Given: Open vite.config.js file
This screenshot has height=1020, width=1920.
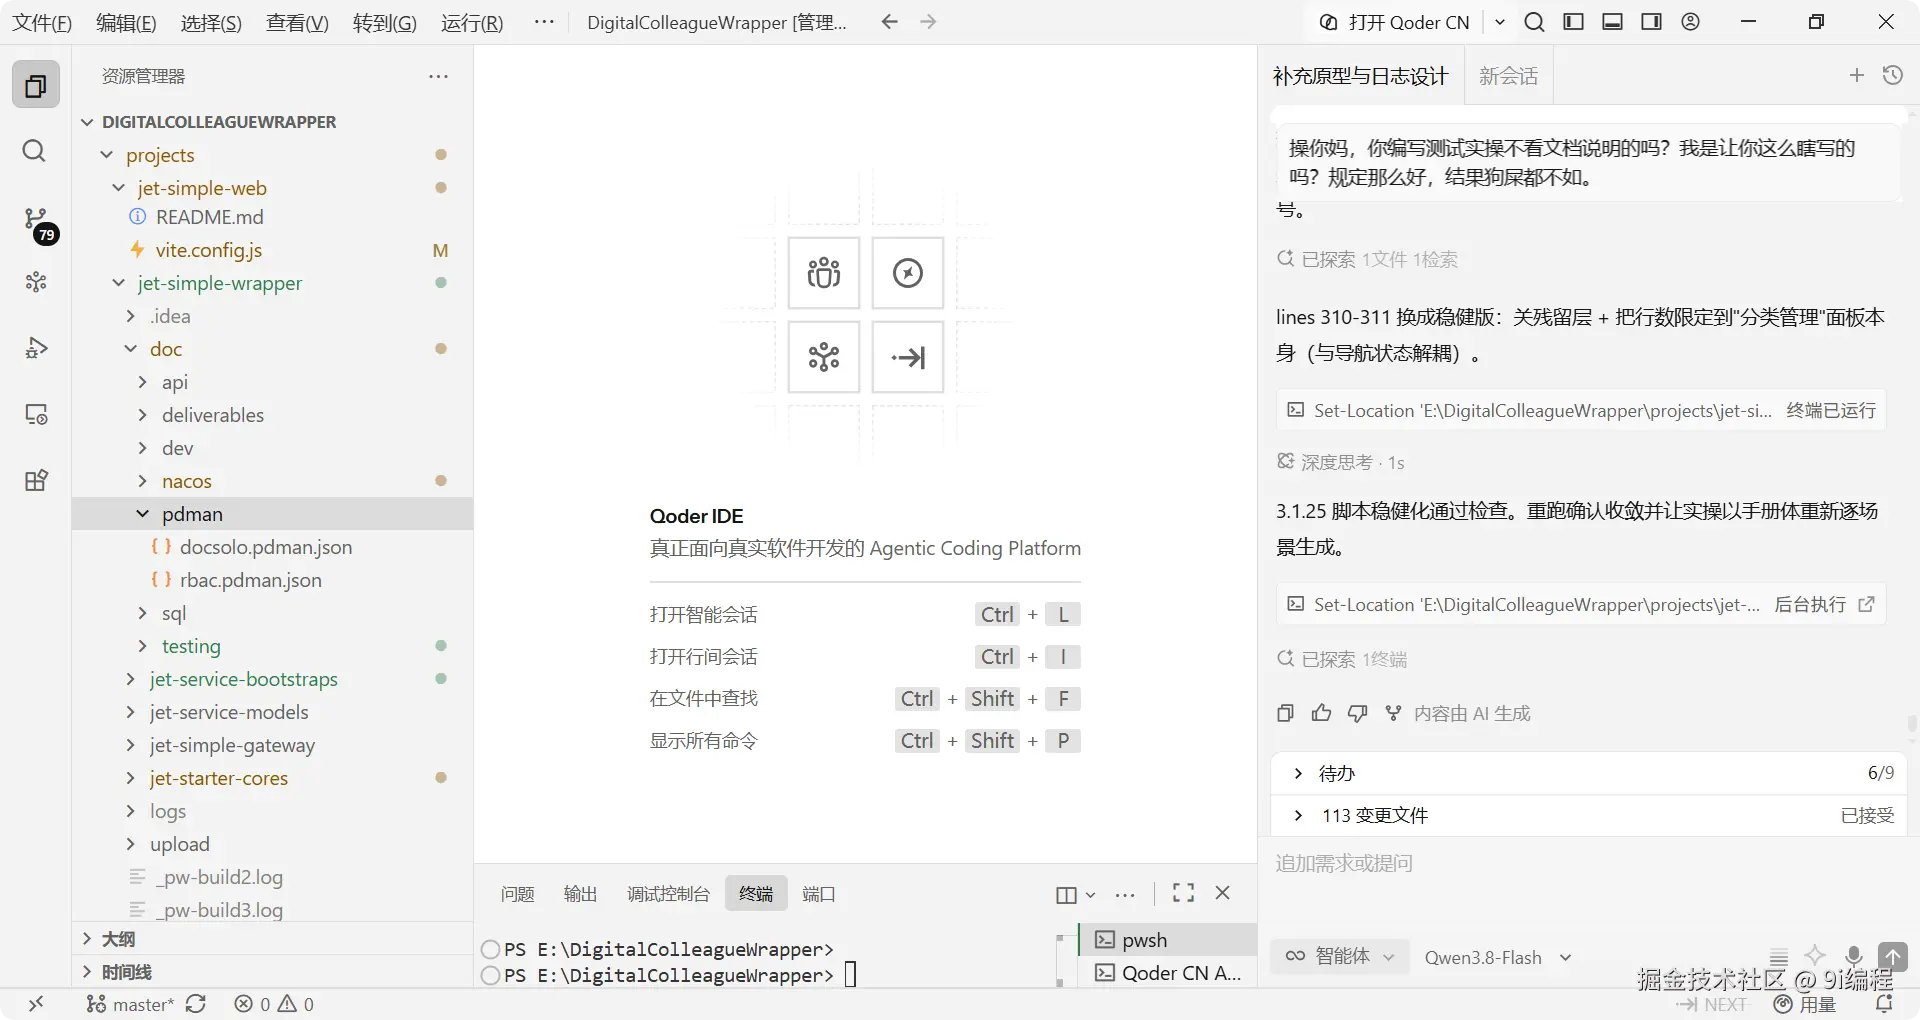Looking at the screenshot, I should point(208,250).
